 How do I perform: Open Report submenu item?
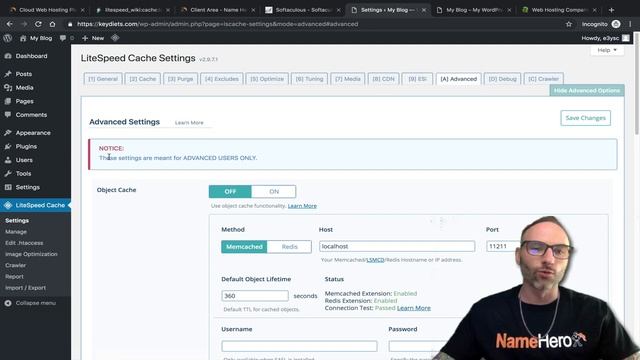pos(14,276)
